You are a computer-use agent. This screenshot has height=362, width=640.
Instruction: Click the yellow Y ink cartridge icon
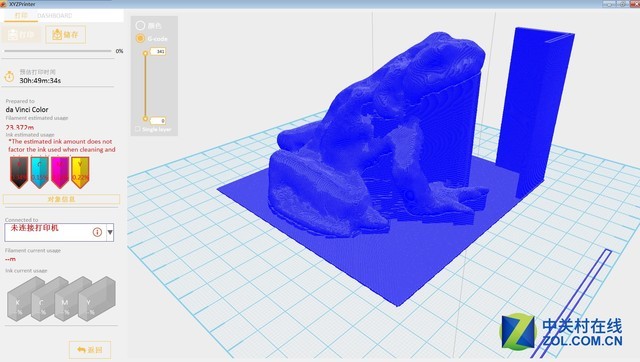(80, 172)
